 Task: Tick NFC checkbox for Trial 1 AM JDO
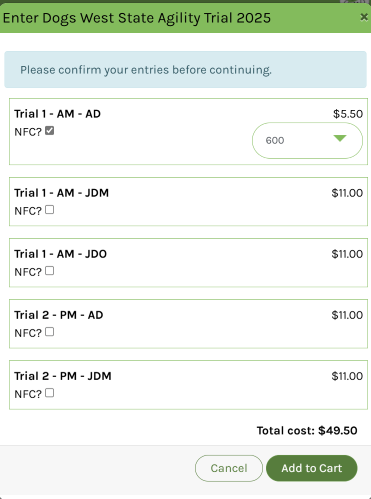point(49,271)
